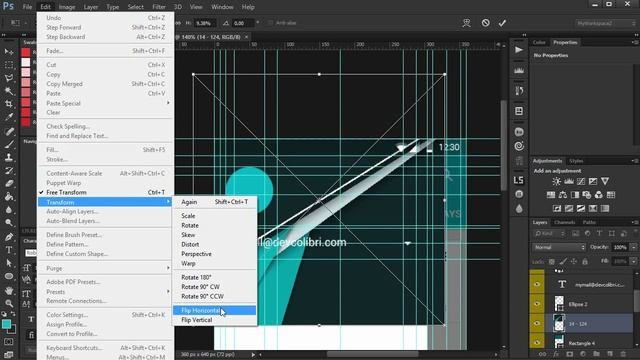Toggle lock all padlock icon

(585, 261)
